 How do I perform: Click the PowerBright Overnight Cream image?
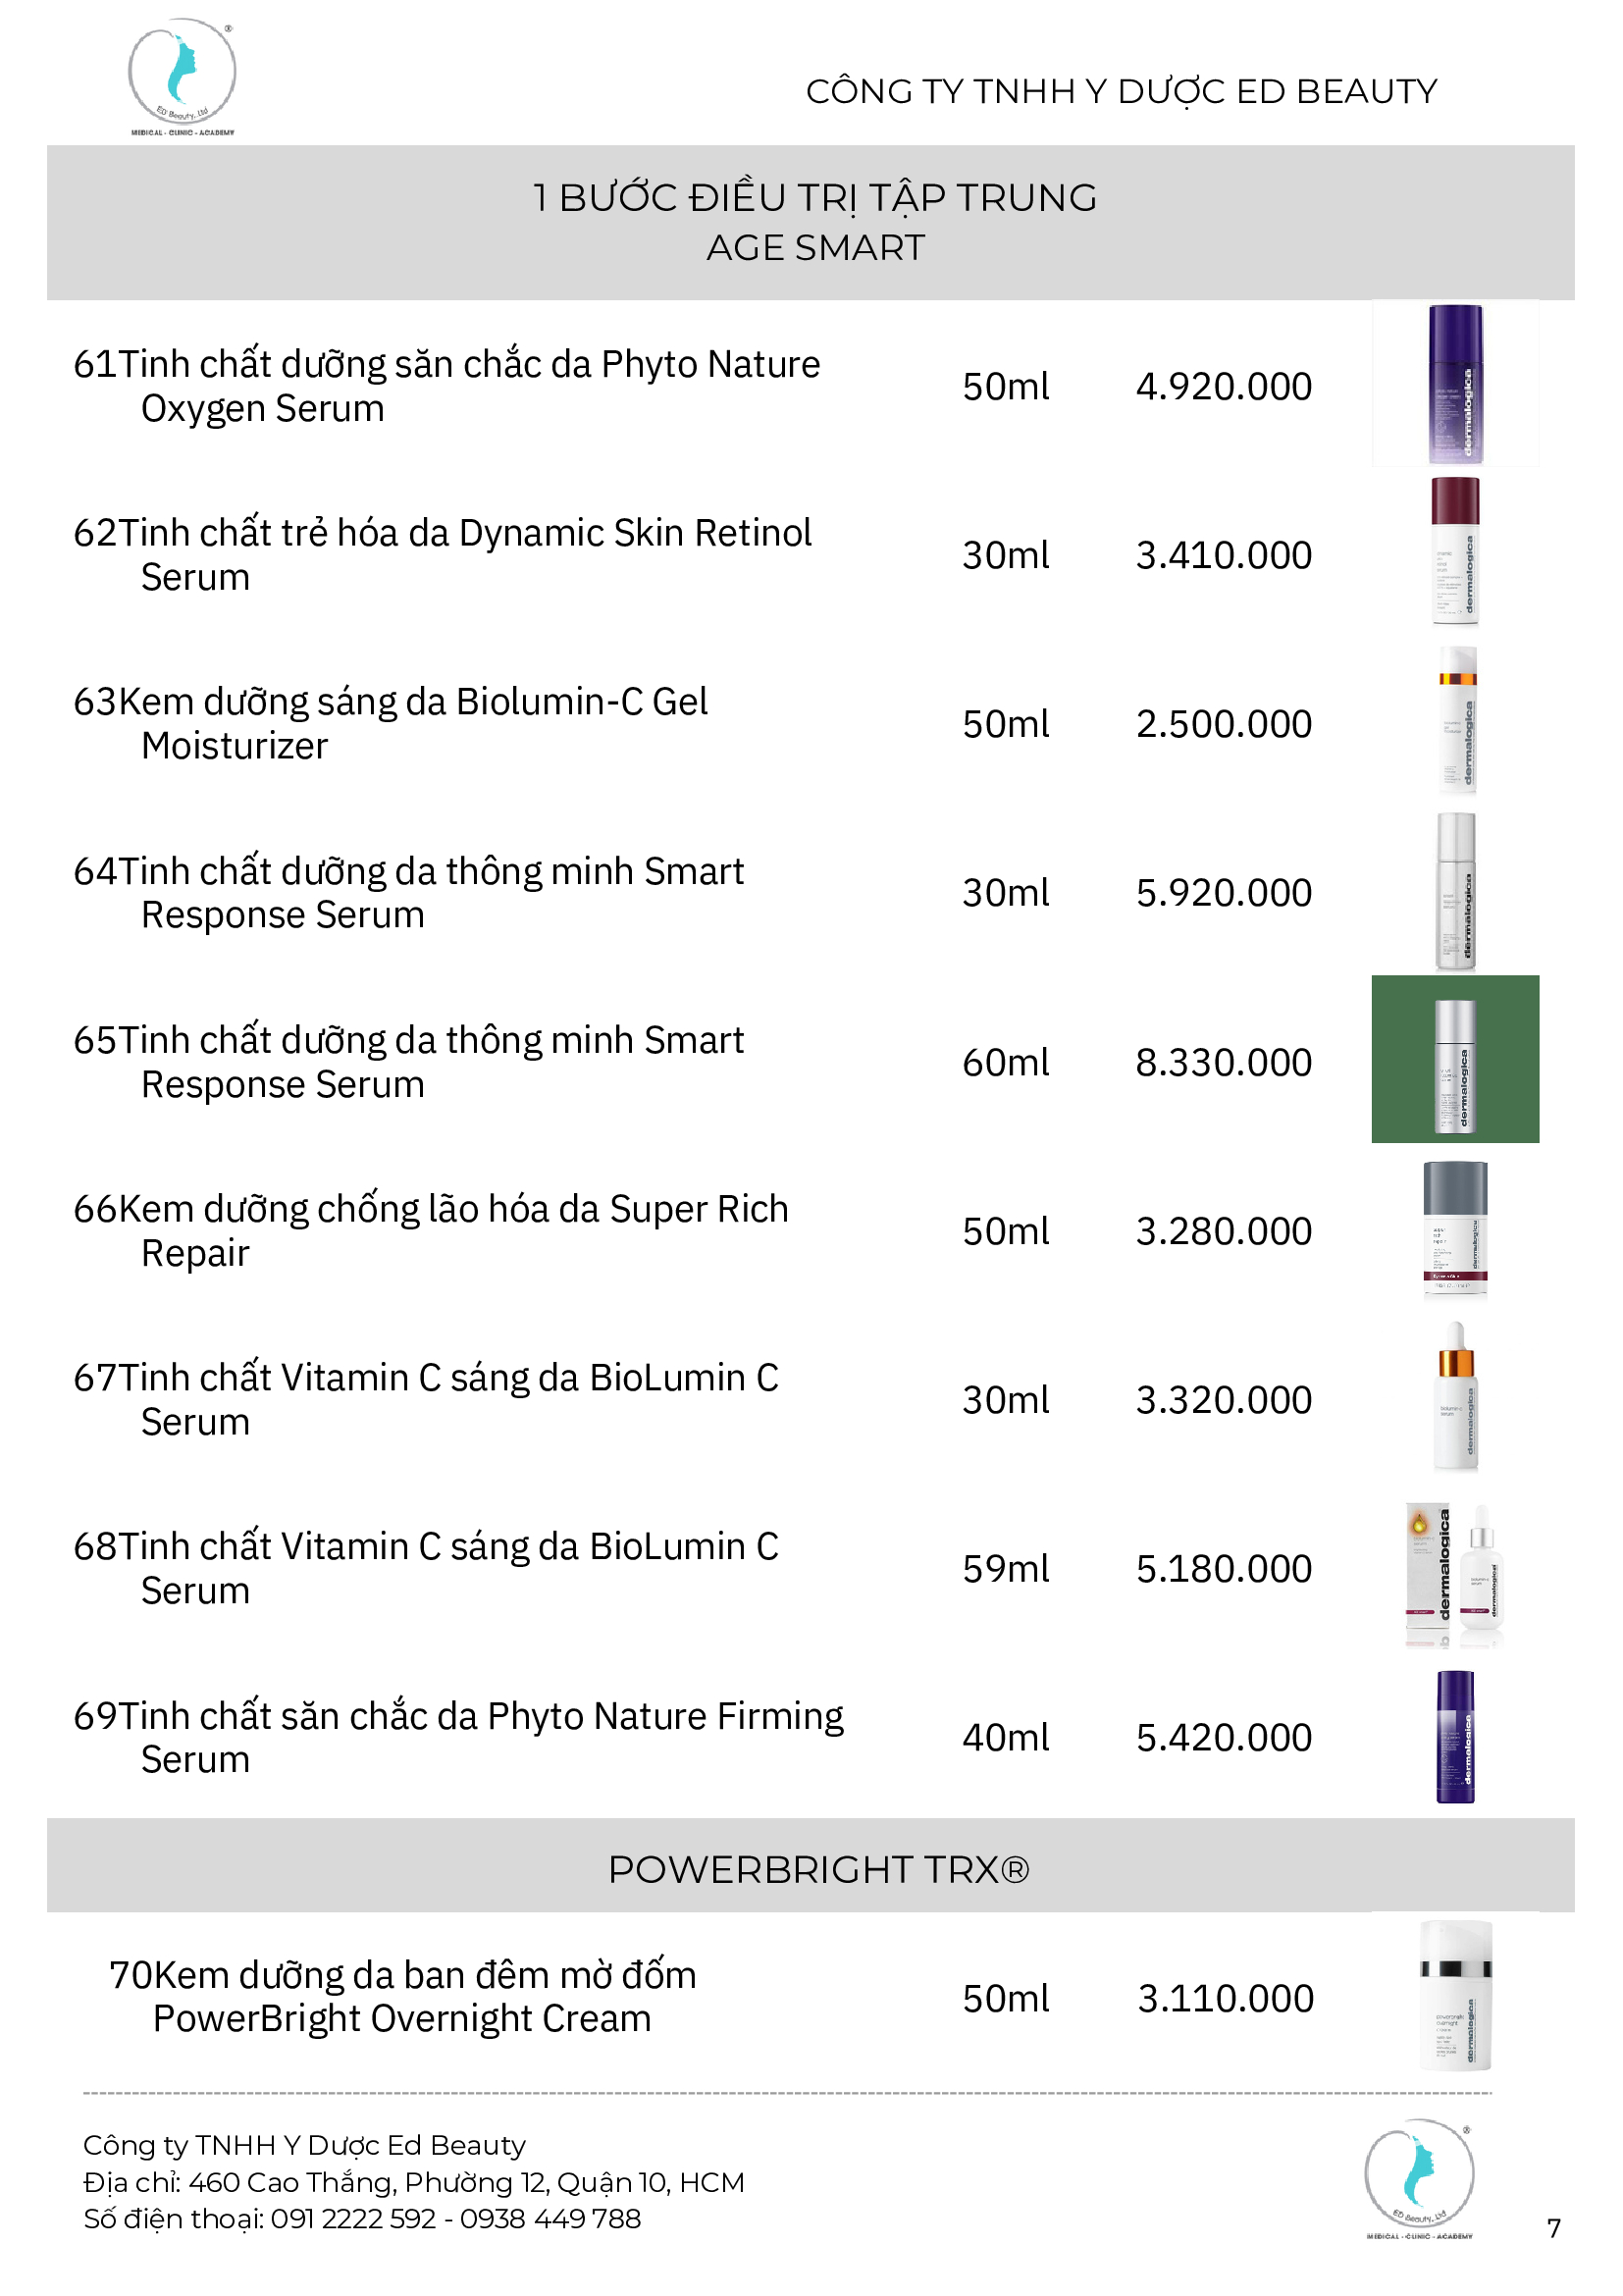(x=1455, y=1996)
